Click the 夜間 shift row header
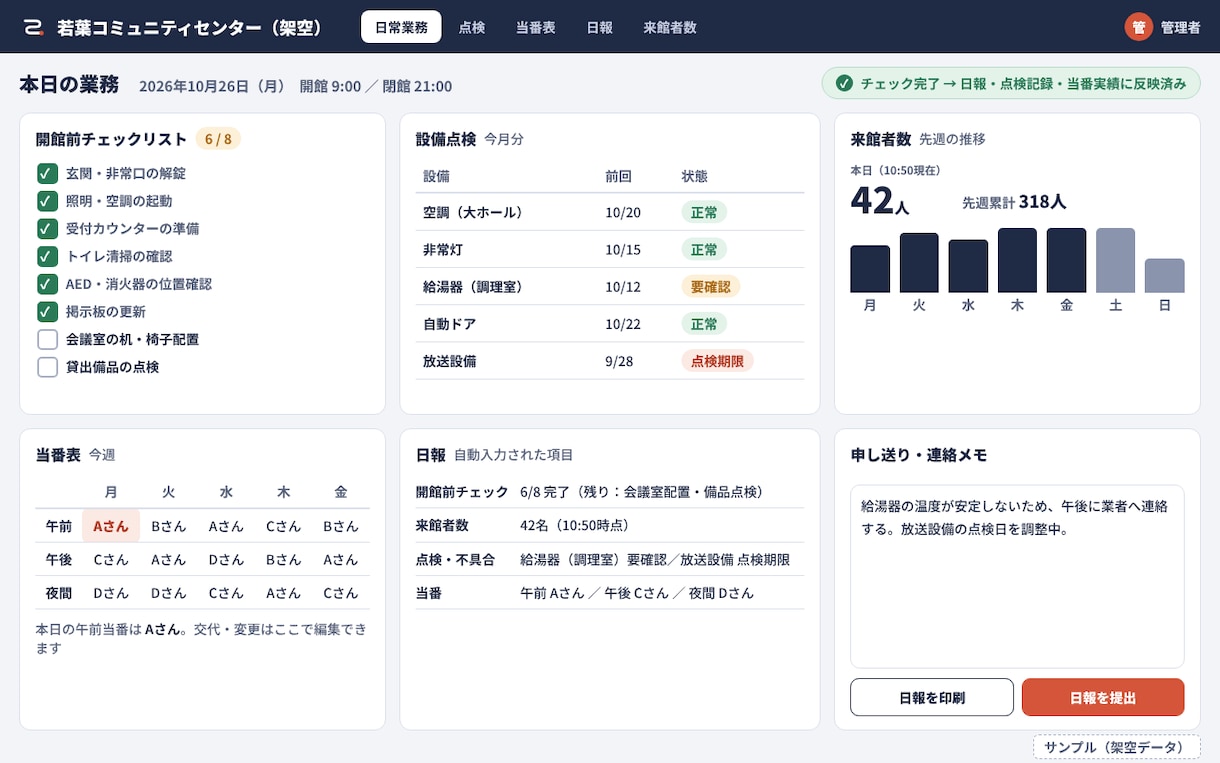Image resolution: width=1220 pixels, height=763 pixels. tap(59, 593)
